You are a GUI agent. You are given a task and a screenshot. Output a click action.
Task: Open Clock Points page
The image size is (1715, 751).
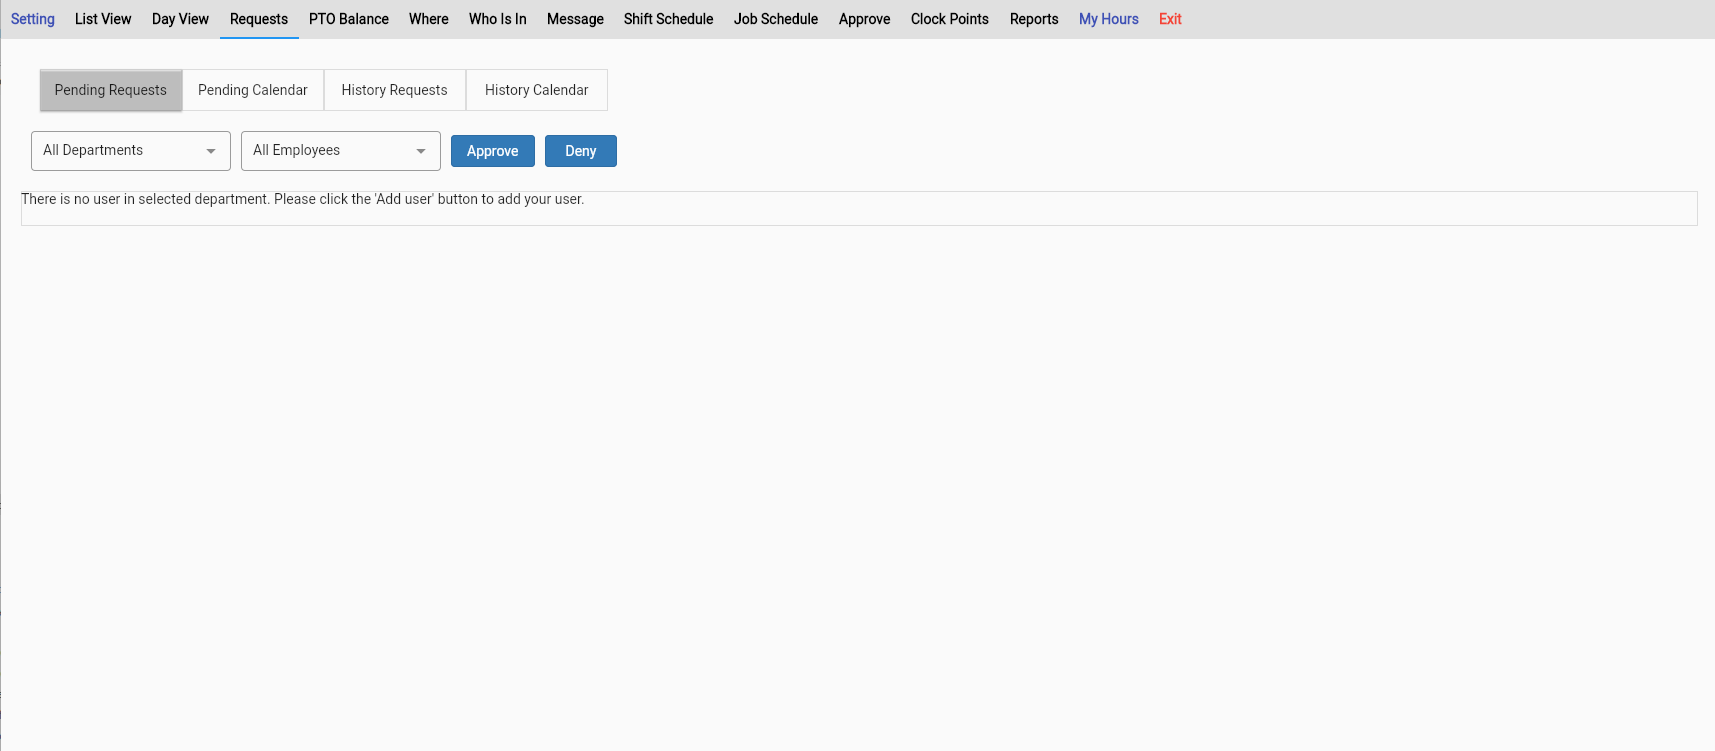pos(950,19)
